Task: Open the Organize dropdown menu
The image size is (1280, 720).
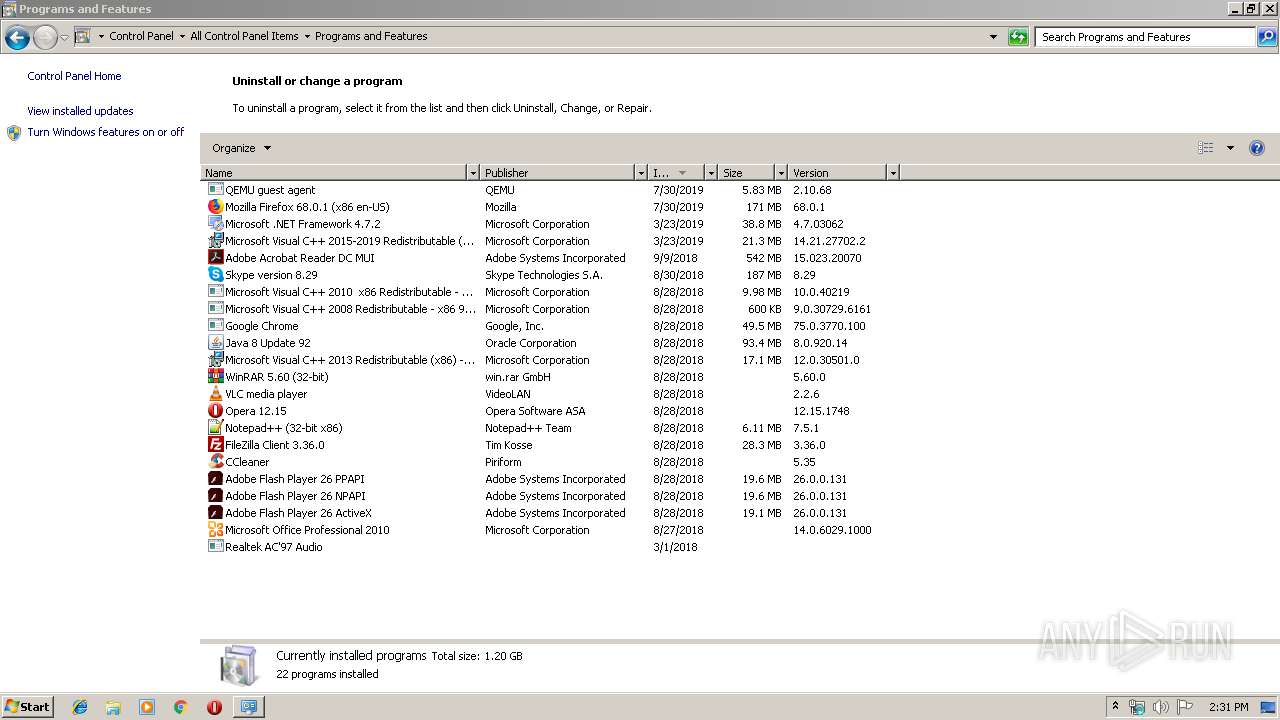Action: coord(241,148)
